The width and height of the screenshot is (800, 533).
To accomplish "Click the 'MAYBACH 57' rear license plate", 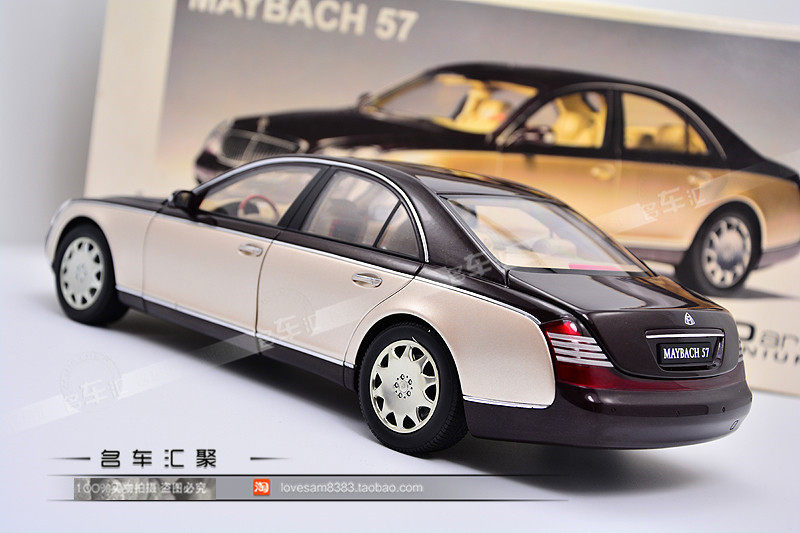I will tap(686, 352).
